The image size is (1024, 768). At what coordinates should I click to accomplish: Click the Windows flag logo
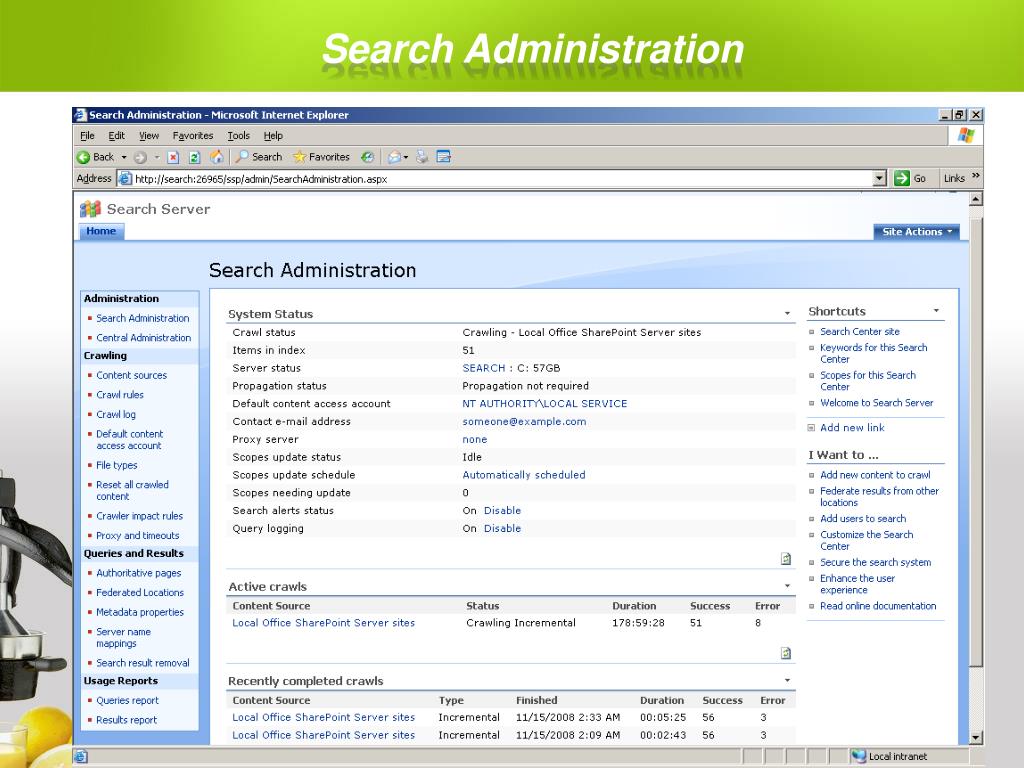(x=966, y=136)
